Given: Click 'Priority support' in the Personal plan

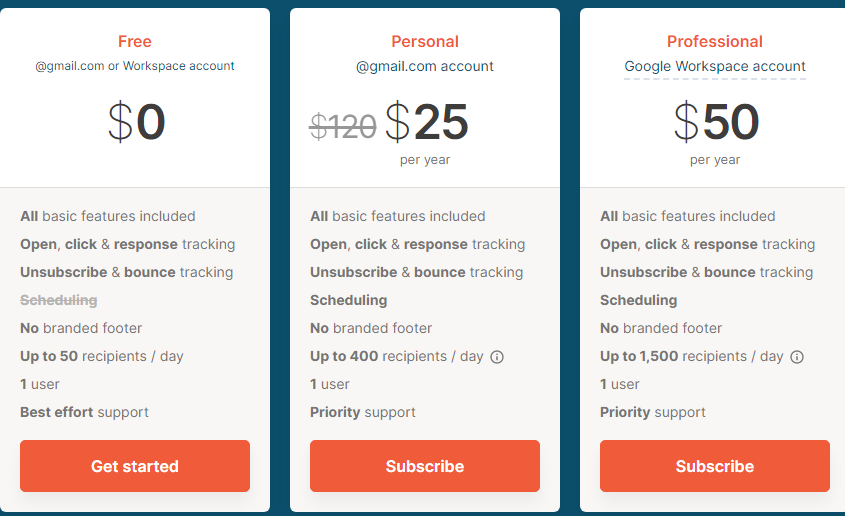Looking at the screenshot, I should coord(362,412).
